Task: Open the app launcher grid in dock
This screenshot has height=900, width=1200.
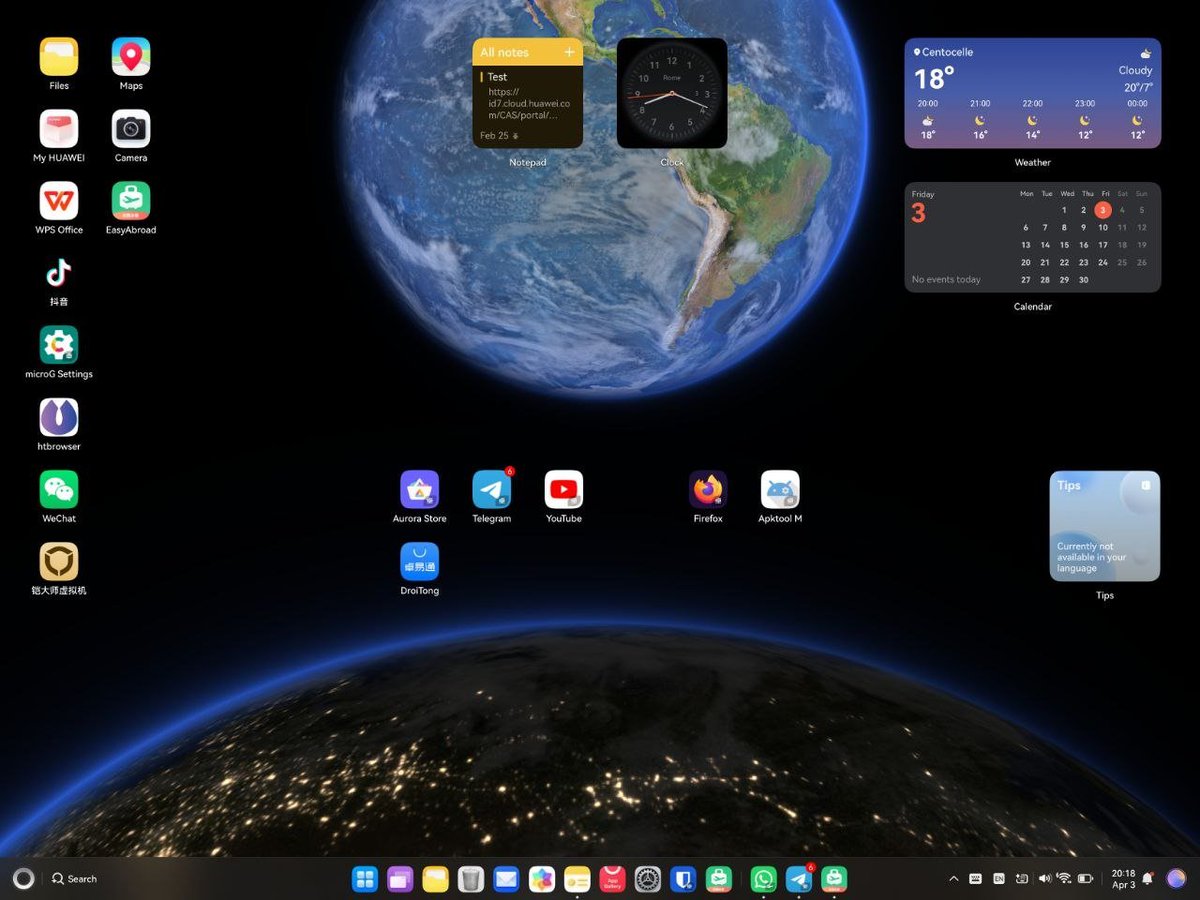Action: [365, 879]
